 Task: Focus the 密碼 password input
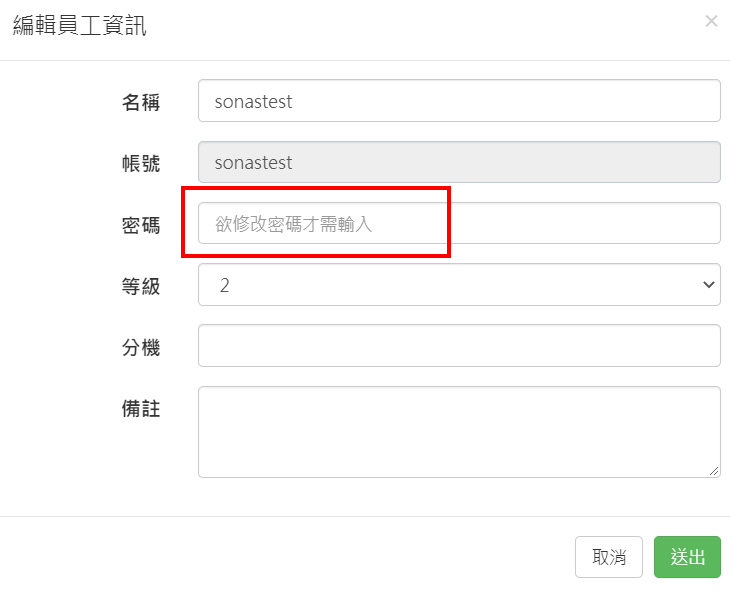point(459,223)
